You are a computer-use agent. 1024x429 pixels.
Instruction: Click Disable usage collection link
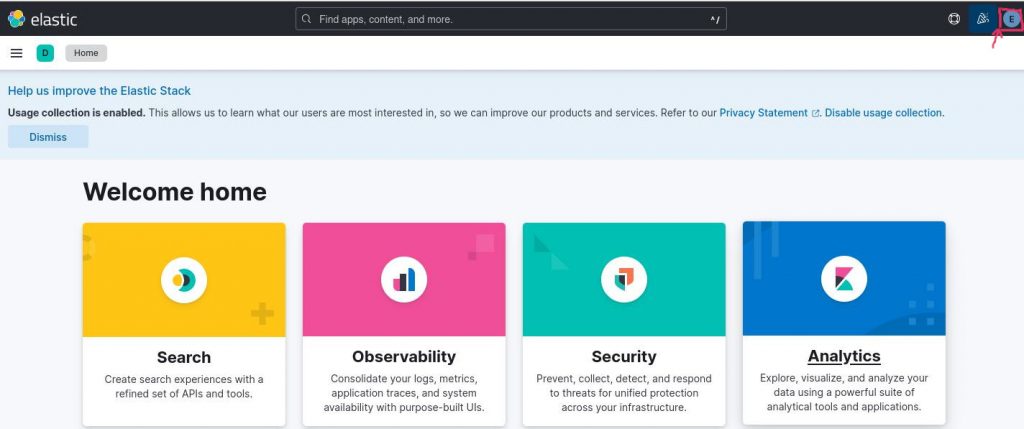coord(883,113)
